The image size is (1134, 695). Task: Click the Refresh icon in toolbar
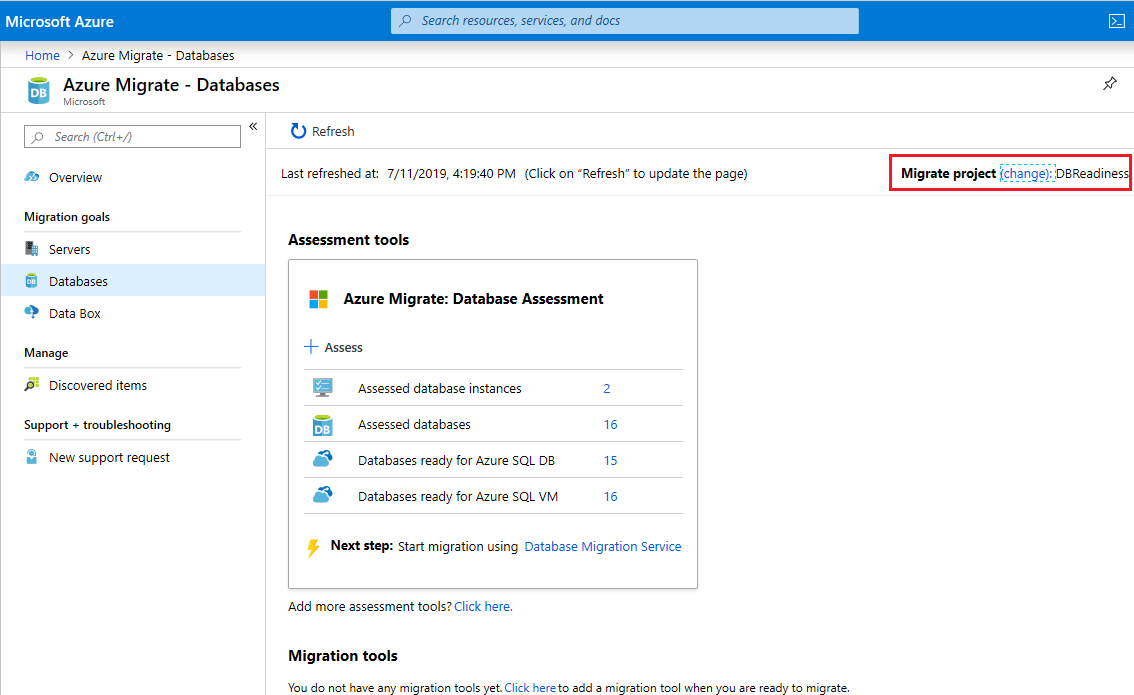(x=298, y=131)
